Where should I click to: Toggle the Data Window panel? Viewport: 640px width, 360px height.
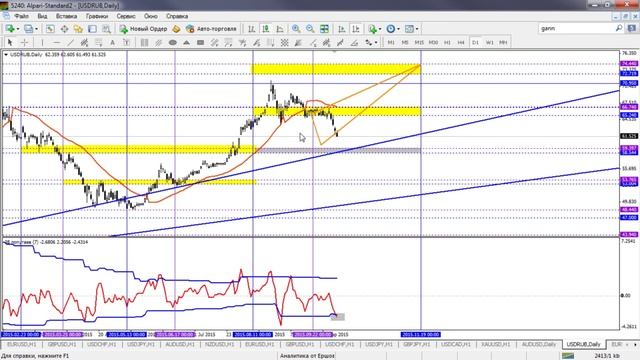[x=64, y=29]
